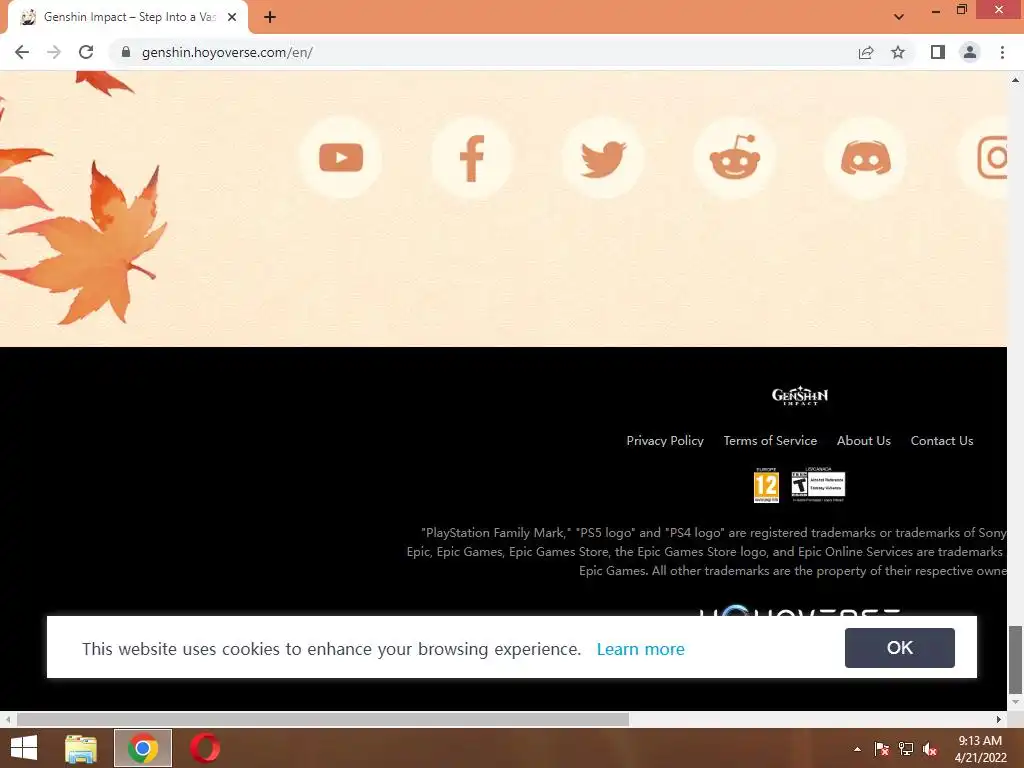Screen dimensions: 1024x768
Task: Open the browser side panel icon
Action: (x=938, y=52)
